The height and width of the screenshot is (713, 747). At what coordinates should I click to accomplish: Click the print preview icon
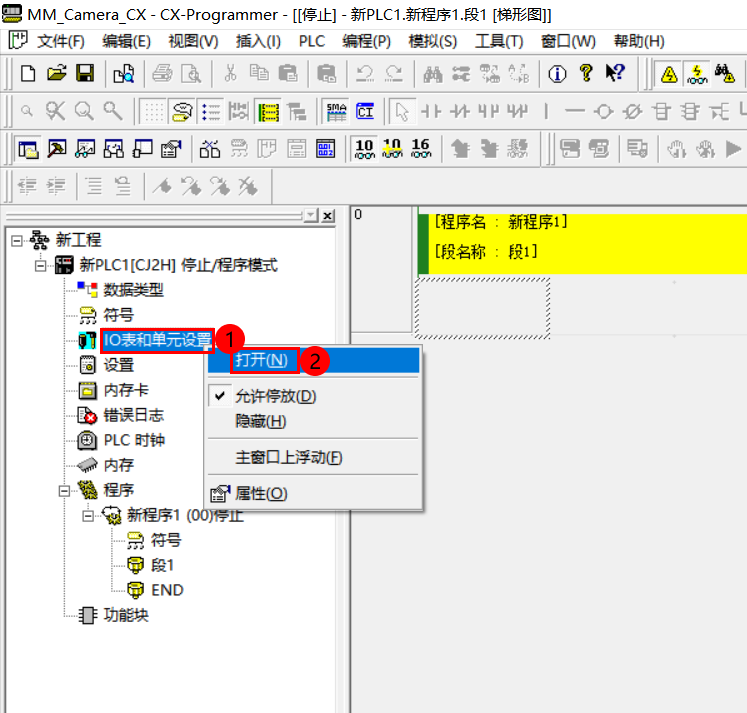(x=192, y=73)
